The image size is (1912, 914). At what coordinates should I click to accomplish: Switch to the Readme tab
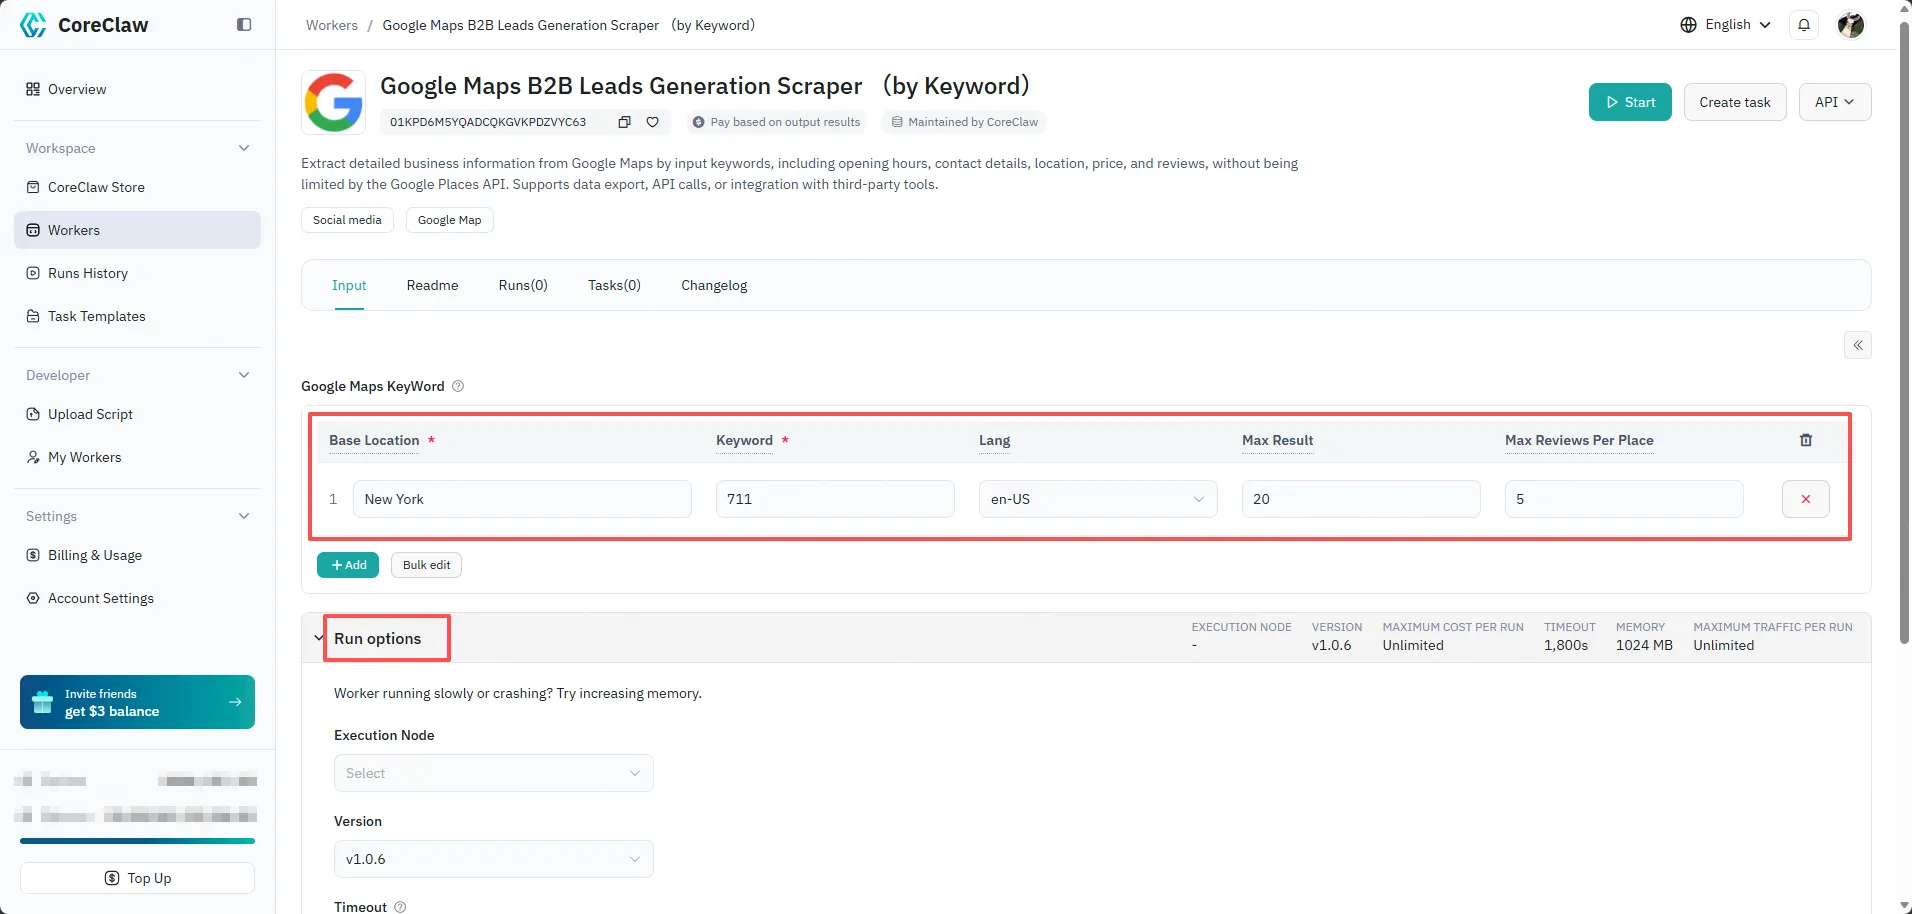point(432,285)
